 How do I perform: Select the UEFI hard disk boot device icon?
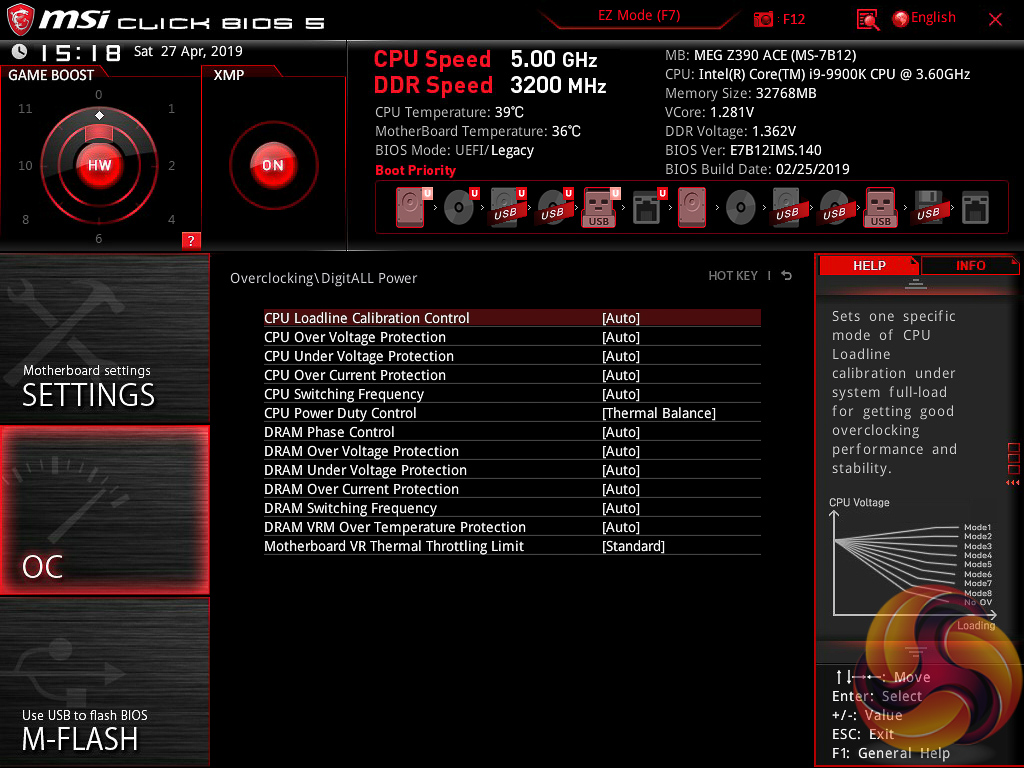click(x=413, y=207)
